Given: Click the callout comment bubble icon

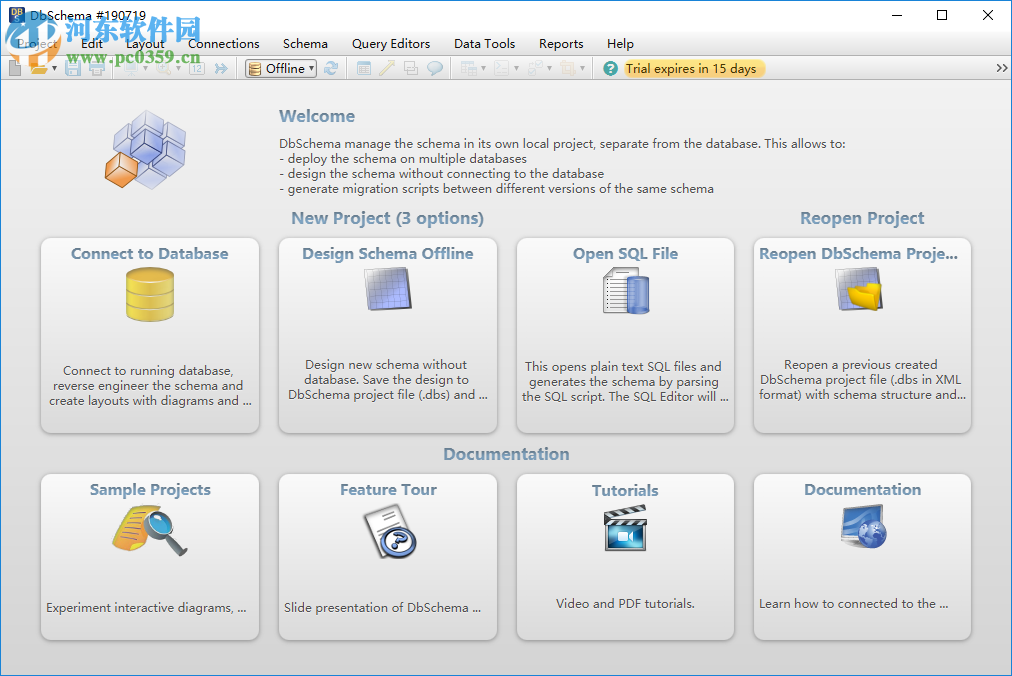Looking at the screenshot, I should click(435, 68).
